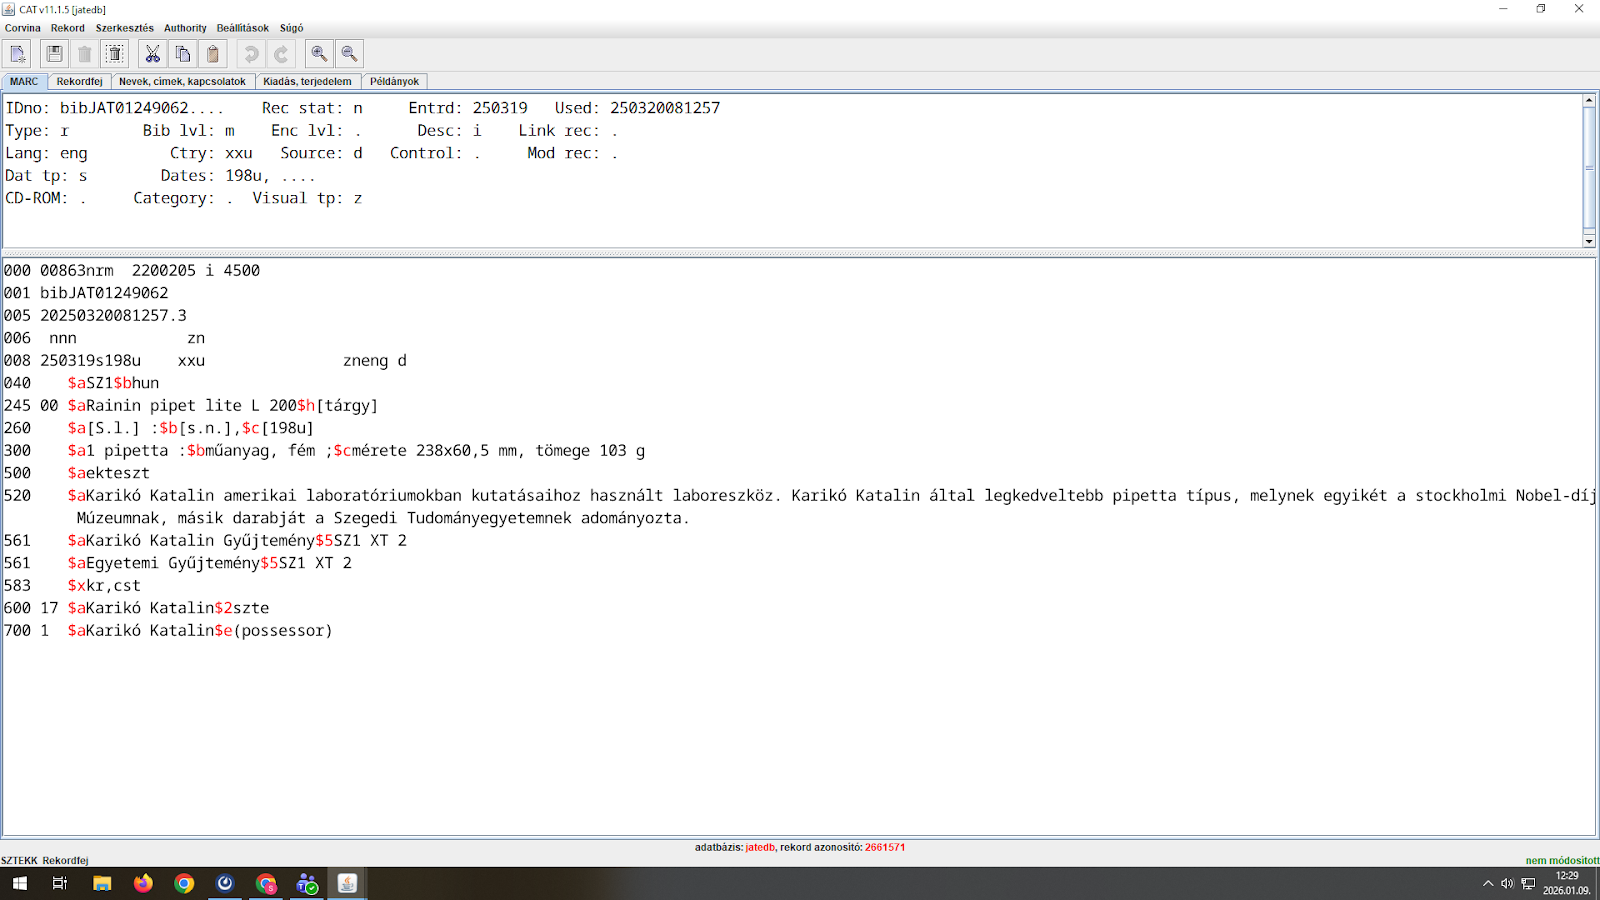This screenshot has width=1600, height=900.
Task: Zoom in with the magnifier plus icon
Action: 319,54
